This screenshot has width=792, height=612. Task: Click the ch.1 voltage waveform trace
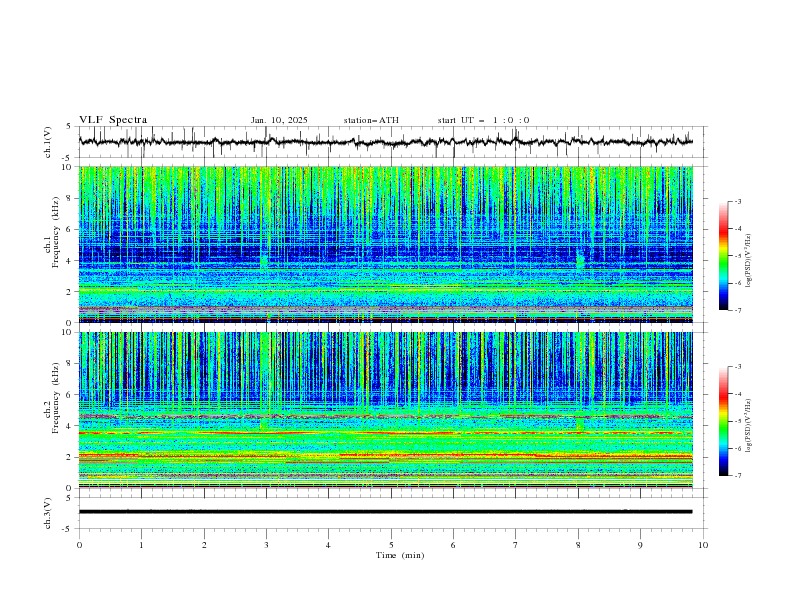point(385,142)
